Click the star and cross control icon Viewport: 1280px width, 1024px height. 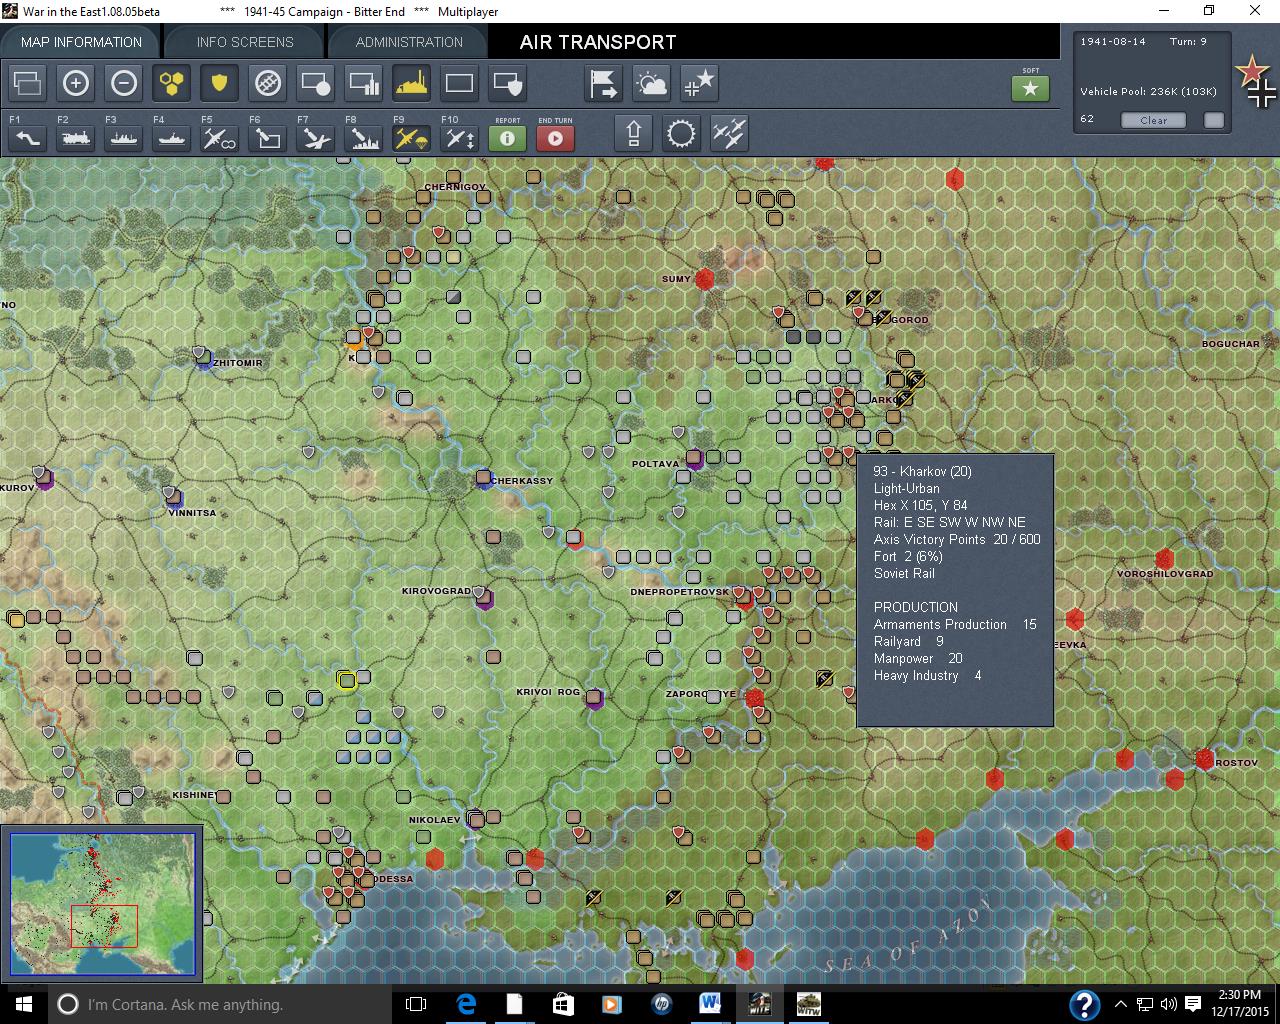coord(700,83)
